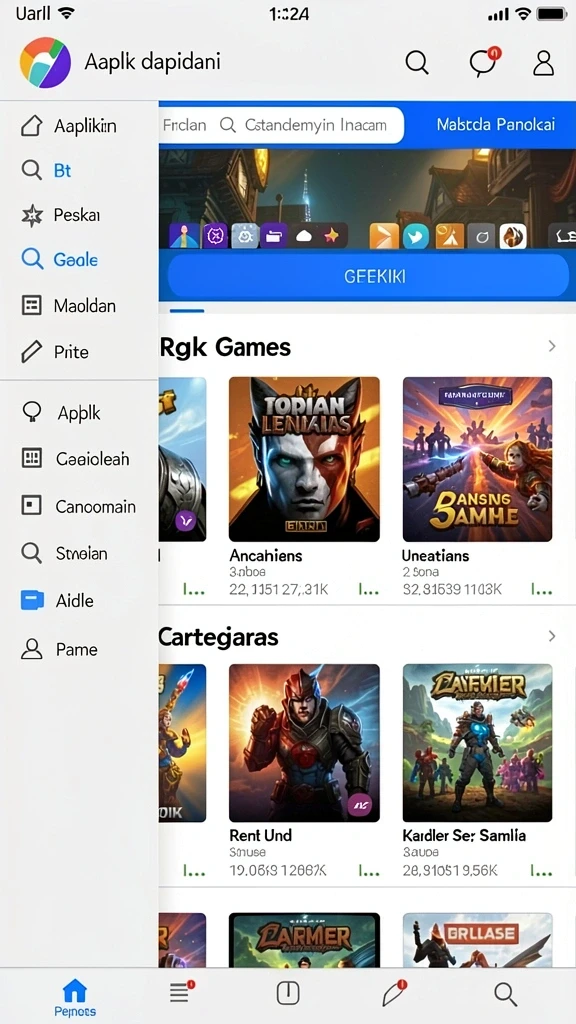Click the Cartegaras heading
The height and width of the screenshot is (1024, 576).
(219, 636)
